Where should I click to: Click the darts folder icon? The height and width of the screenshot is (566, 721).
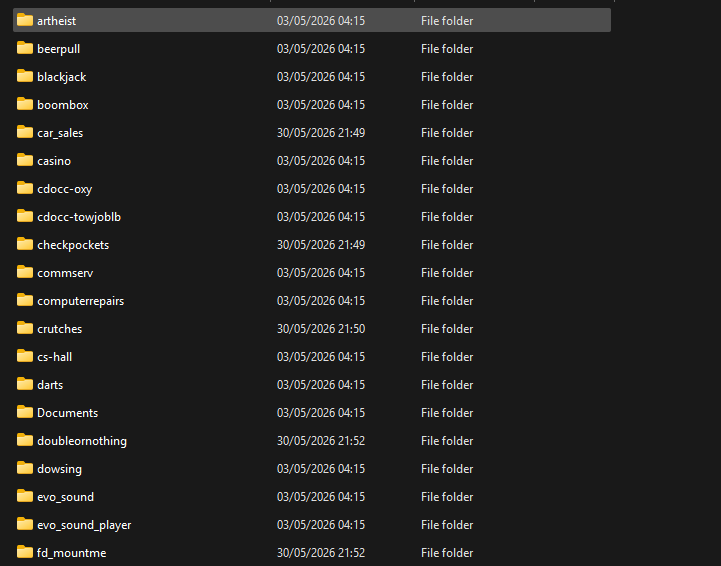point(25,384)
